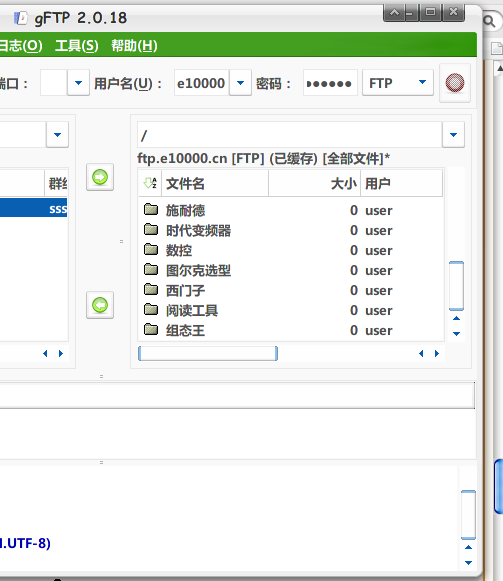Sort by 用户 column header
Viewport: 503px width, 581px height.
click(x=401, y=183)
